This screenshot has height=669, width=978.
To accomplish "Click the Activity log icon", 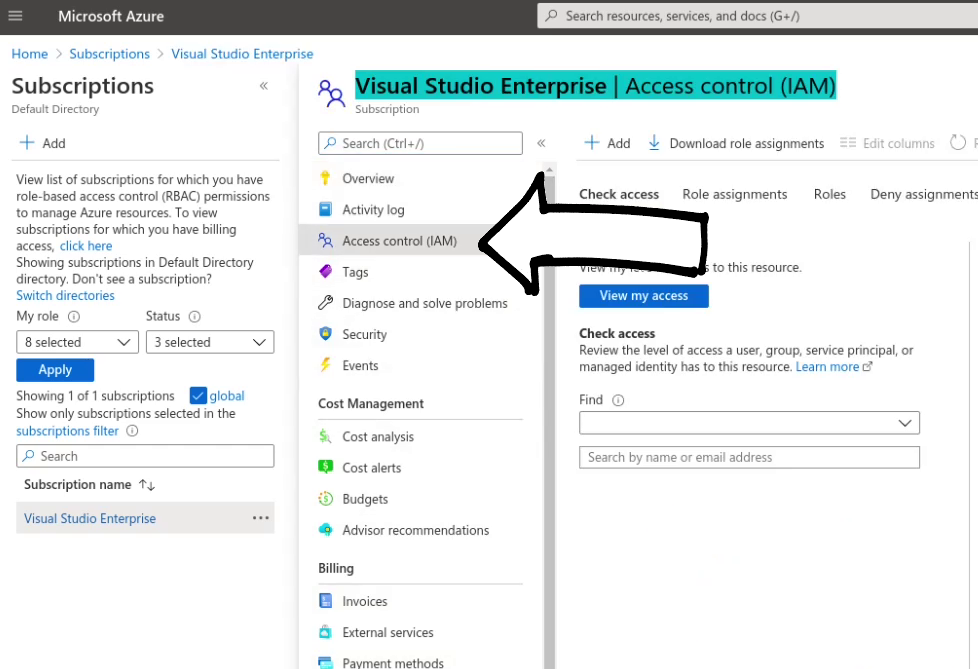I will pyautogui.click(x=325, y=209).
